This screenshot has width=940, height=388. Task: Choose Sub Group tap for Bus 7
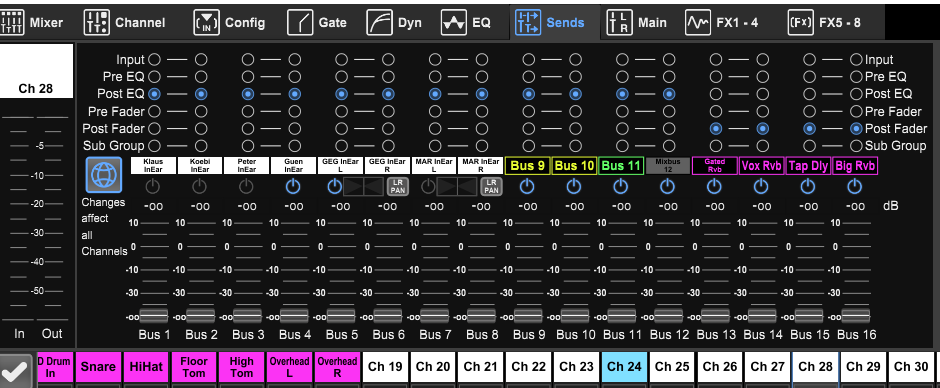(x=435, y=146)
